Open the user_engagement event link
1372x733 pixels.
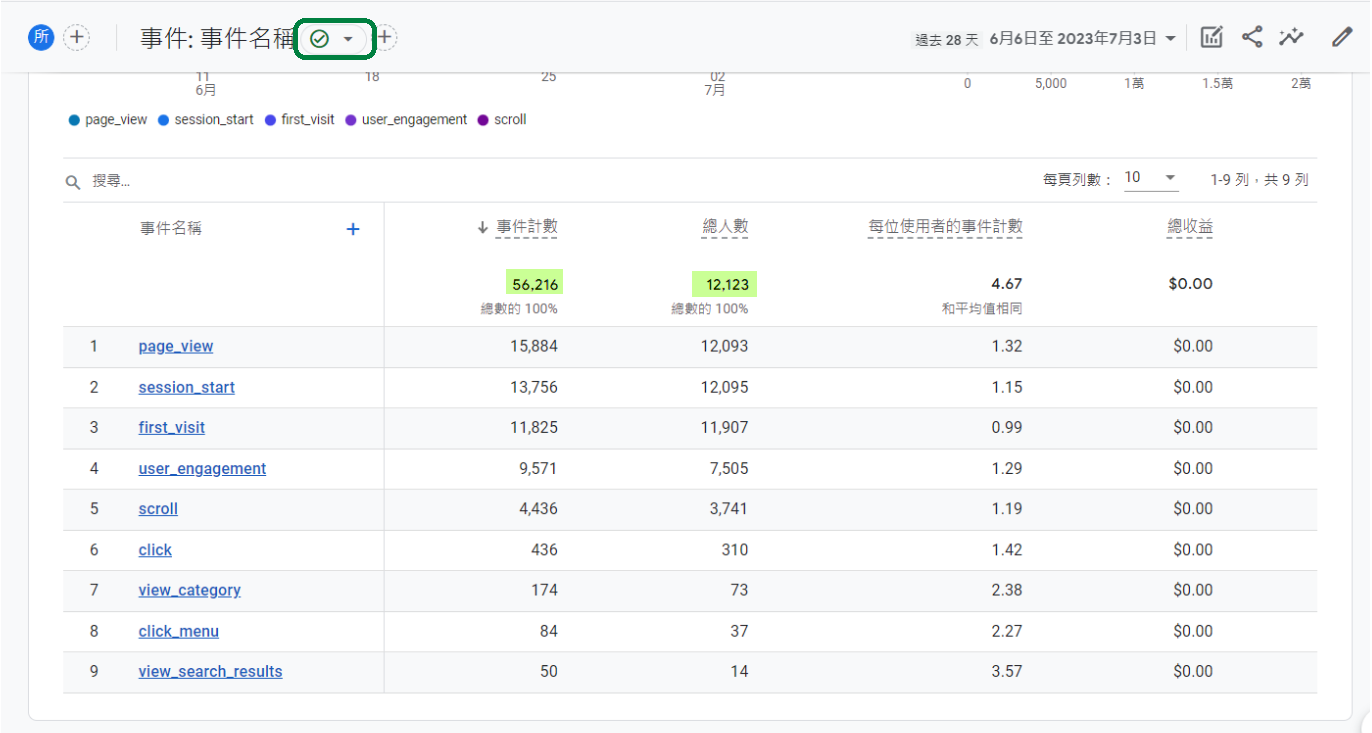(202, 468)
